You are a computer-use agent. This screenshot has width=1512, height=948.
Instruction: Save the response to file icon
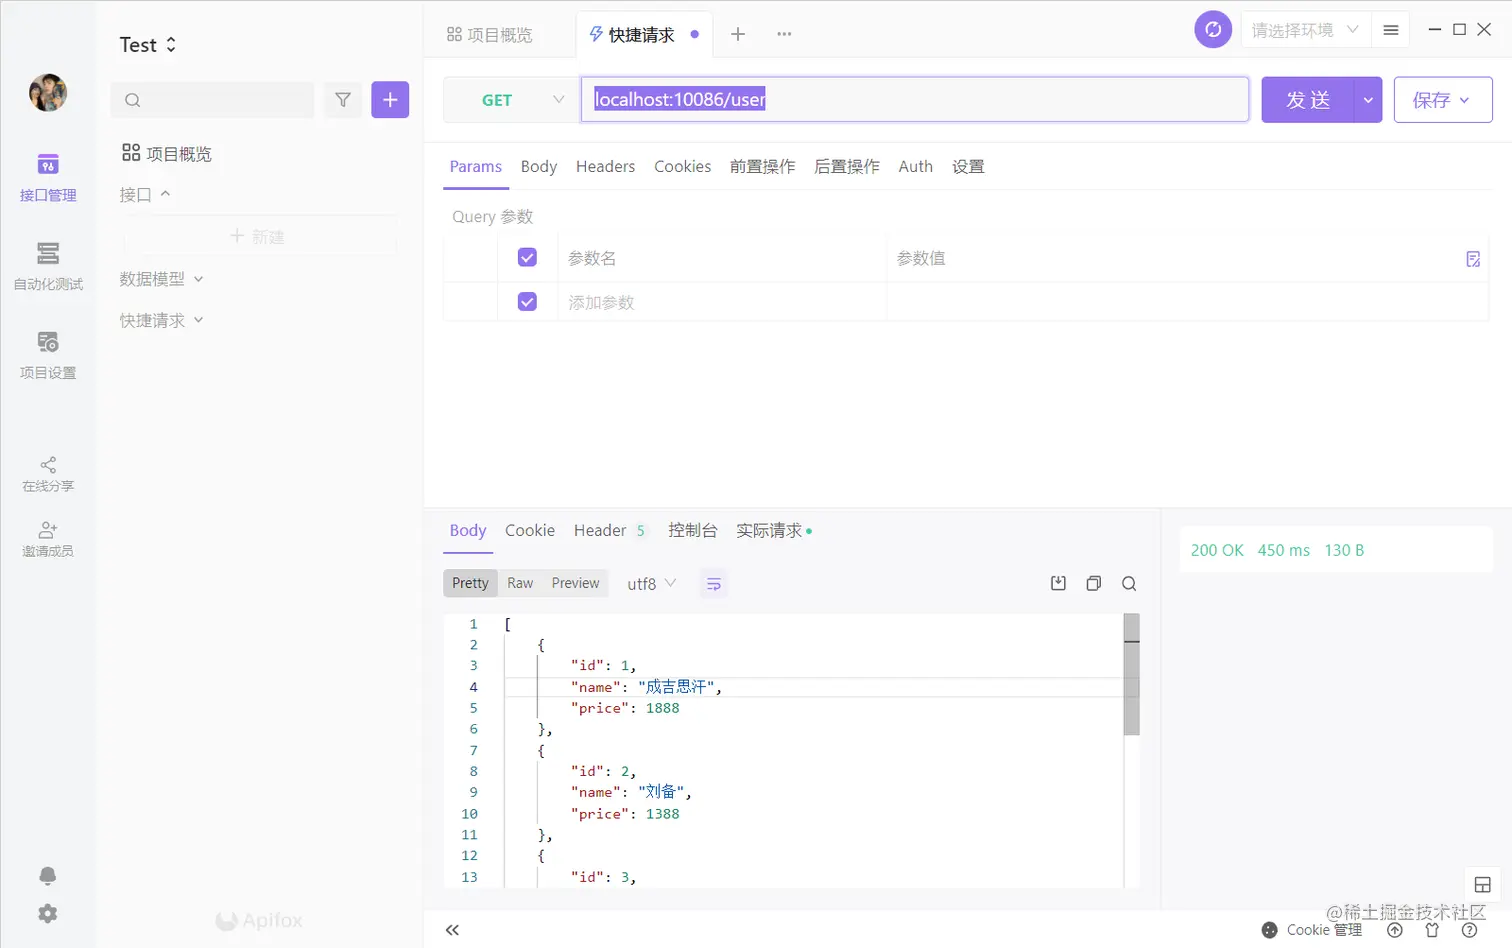[x=1058, y=584]
